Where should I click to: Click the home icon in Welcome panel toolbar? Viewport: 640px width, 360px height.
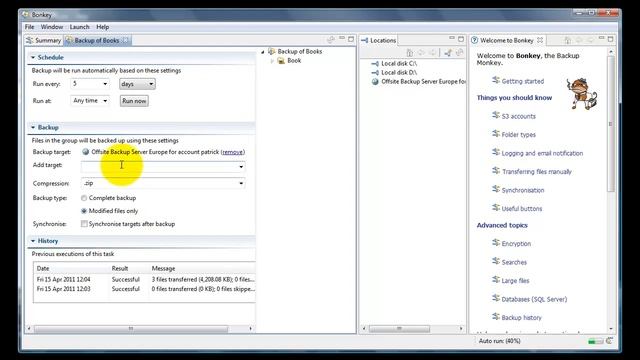coord(568,40)
